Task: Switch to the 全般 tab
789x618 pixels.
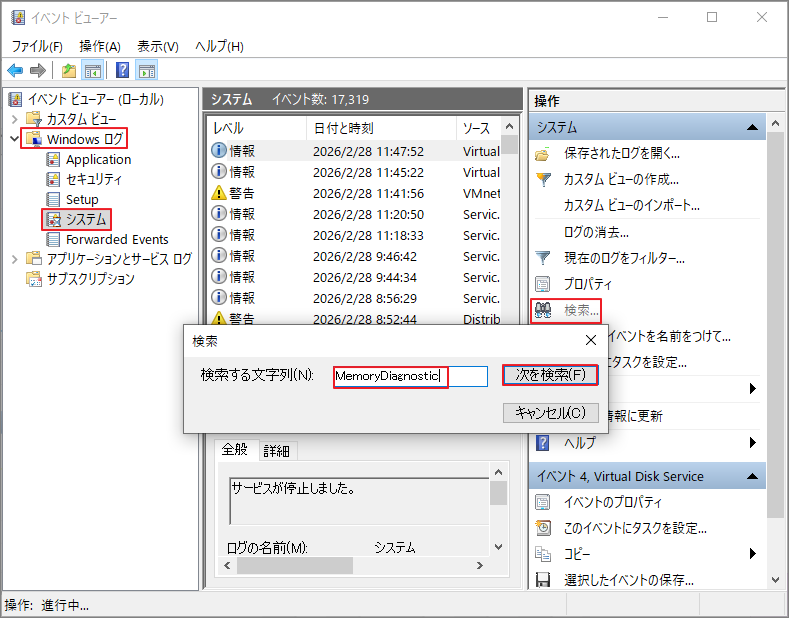Action: [x=234, y=449]
